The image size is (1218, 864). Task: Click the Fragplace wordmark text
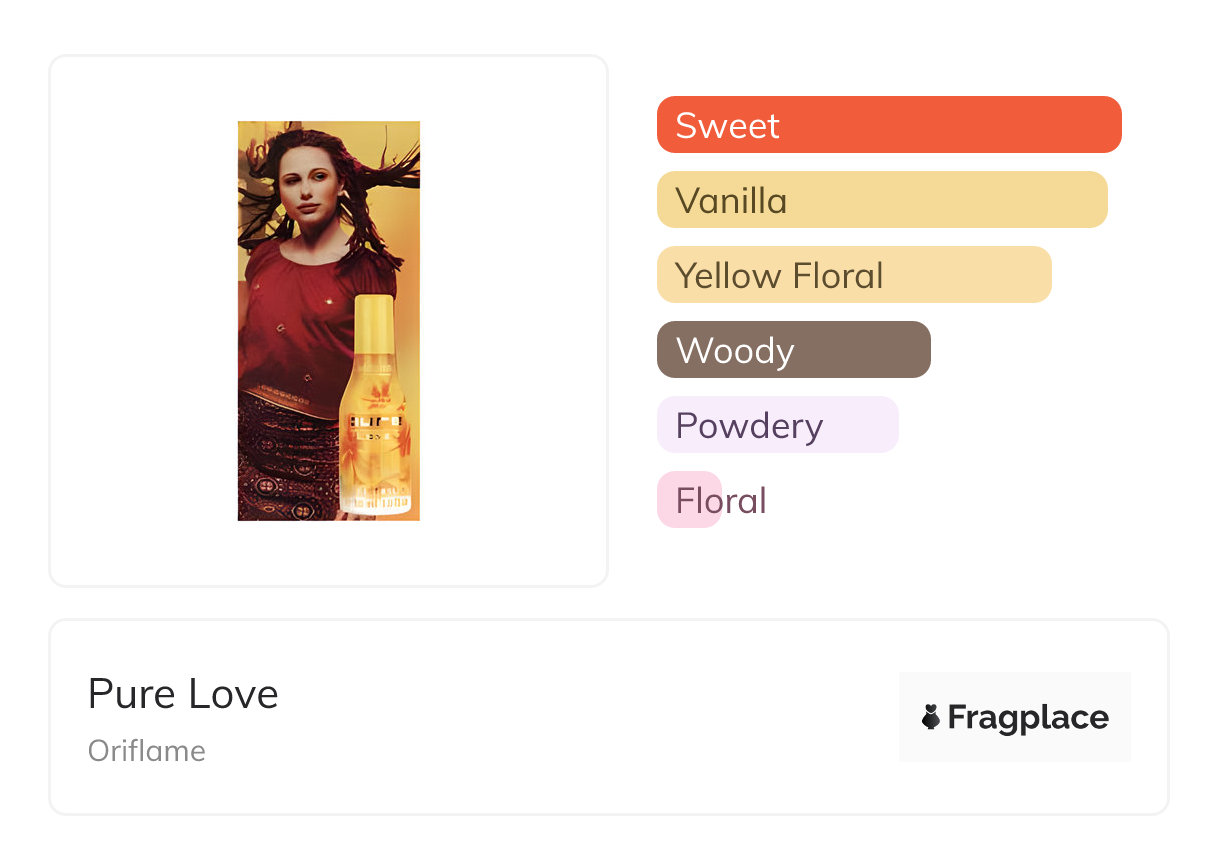[1028, 717]
